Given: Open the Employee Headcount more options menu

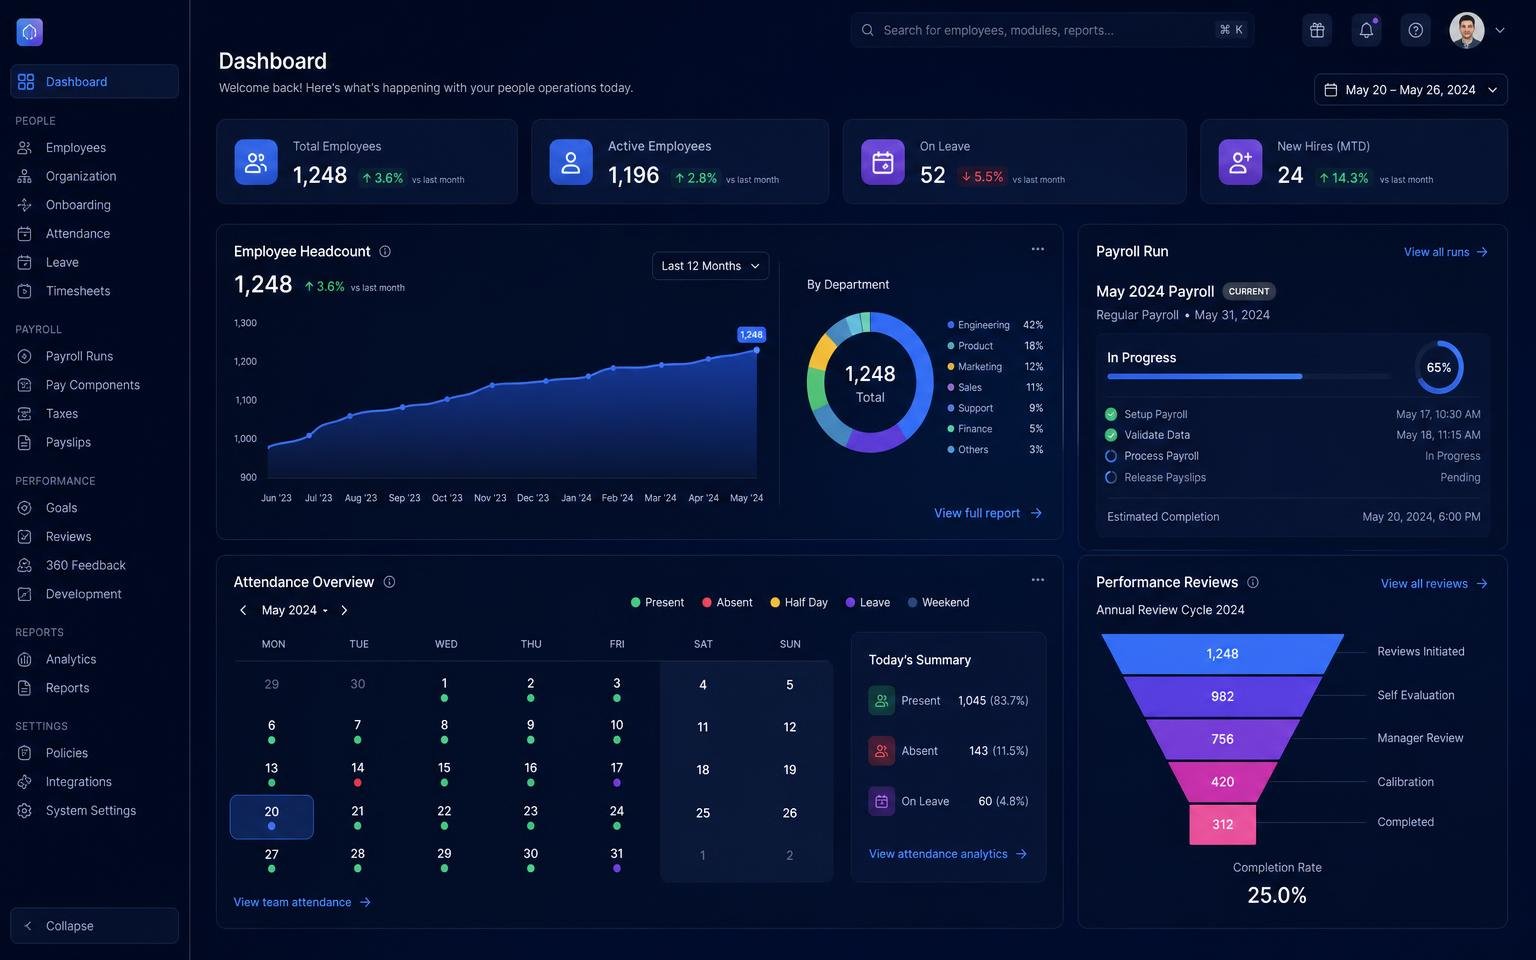Looking at the screenshot, I should 1038,249.
